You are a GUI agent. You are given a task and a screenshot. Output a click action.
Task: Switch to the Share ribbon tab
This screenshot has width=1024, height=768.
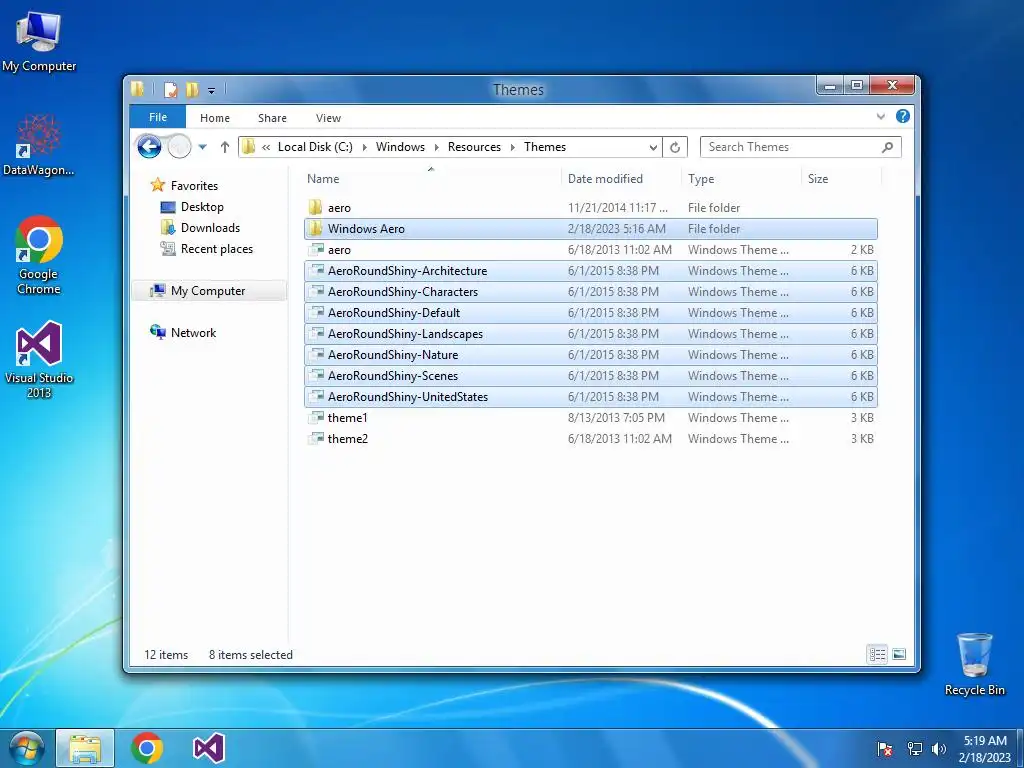(x=272, y=118)
